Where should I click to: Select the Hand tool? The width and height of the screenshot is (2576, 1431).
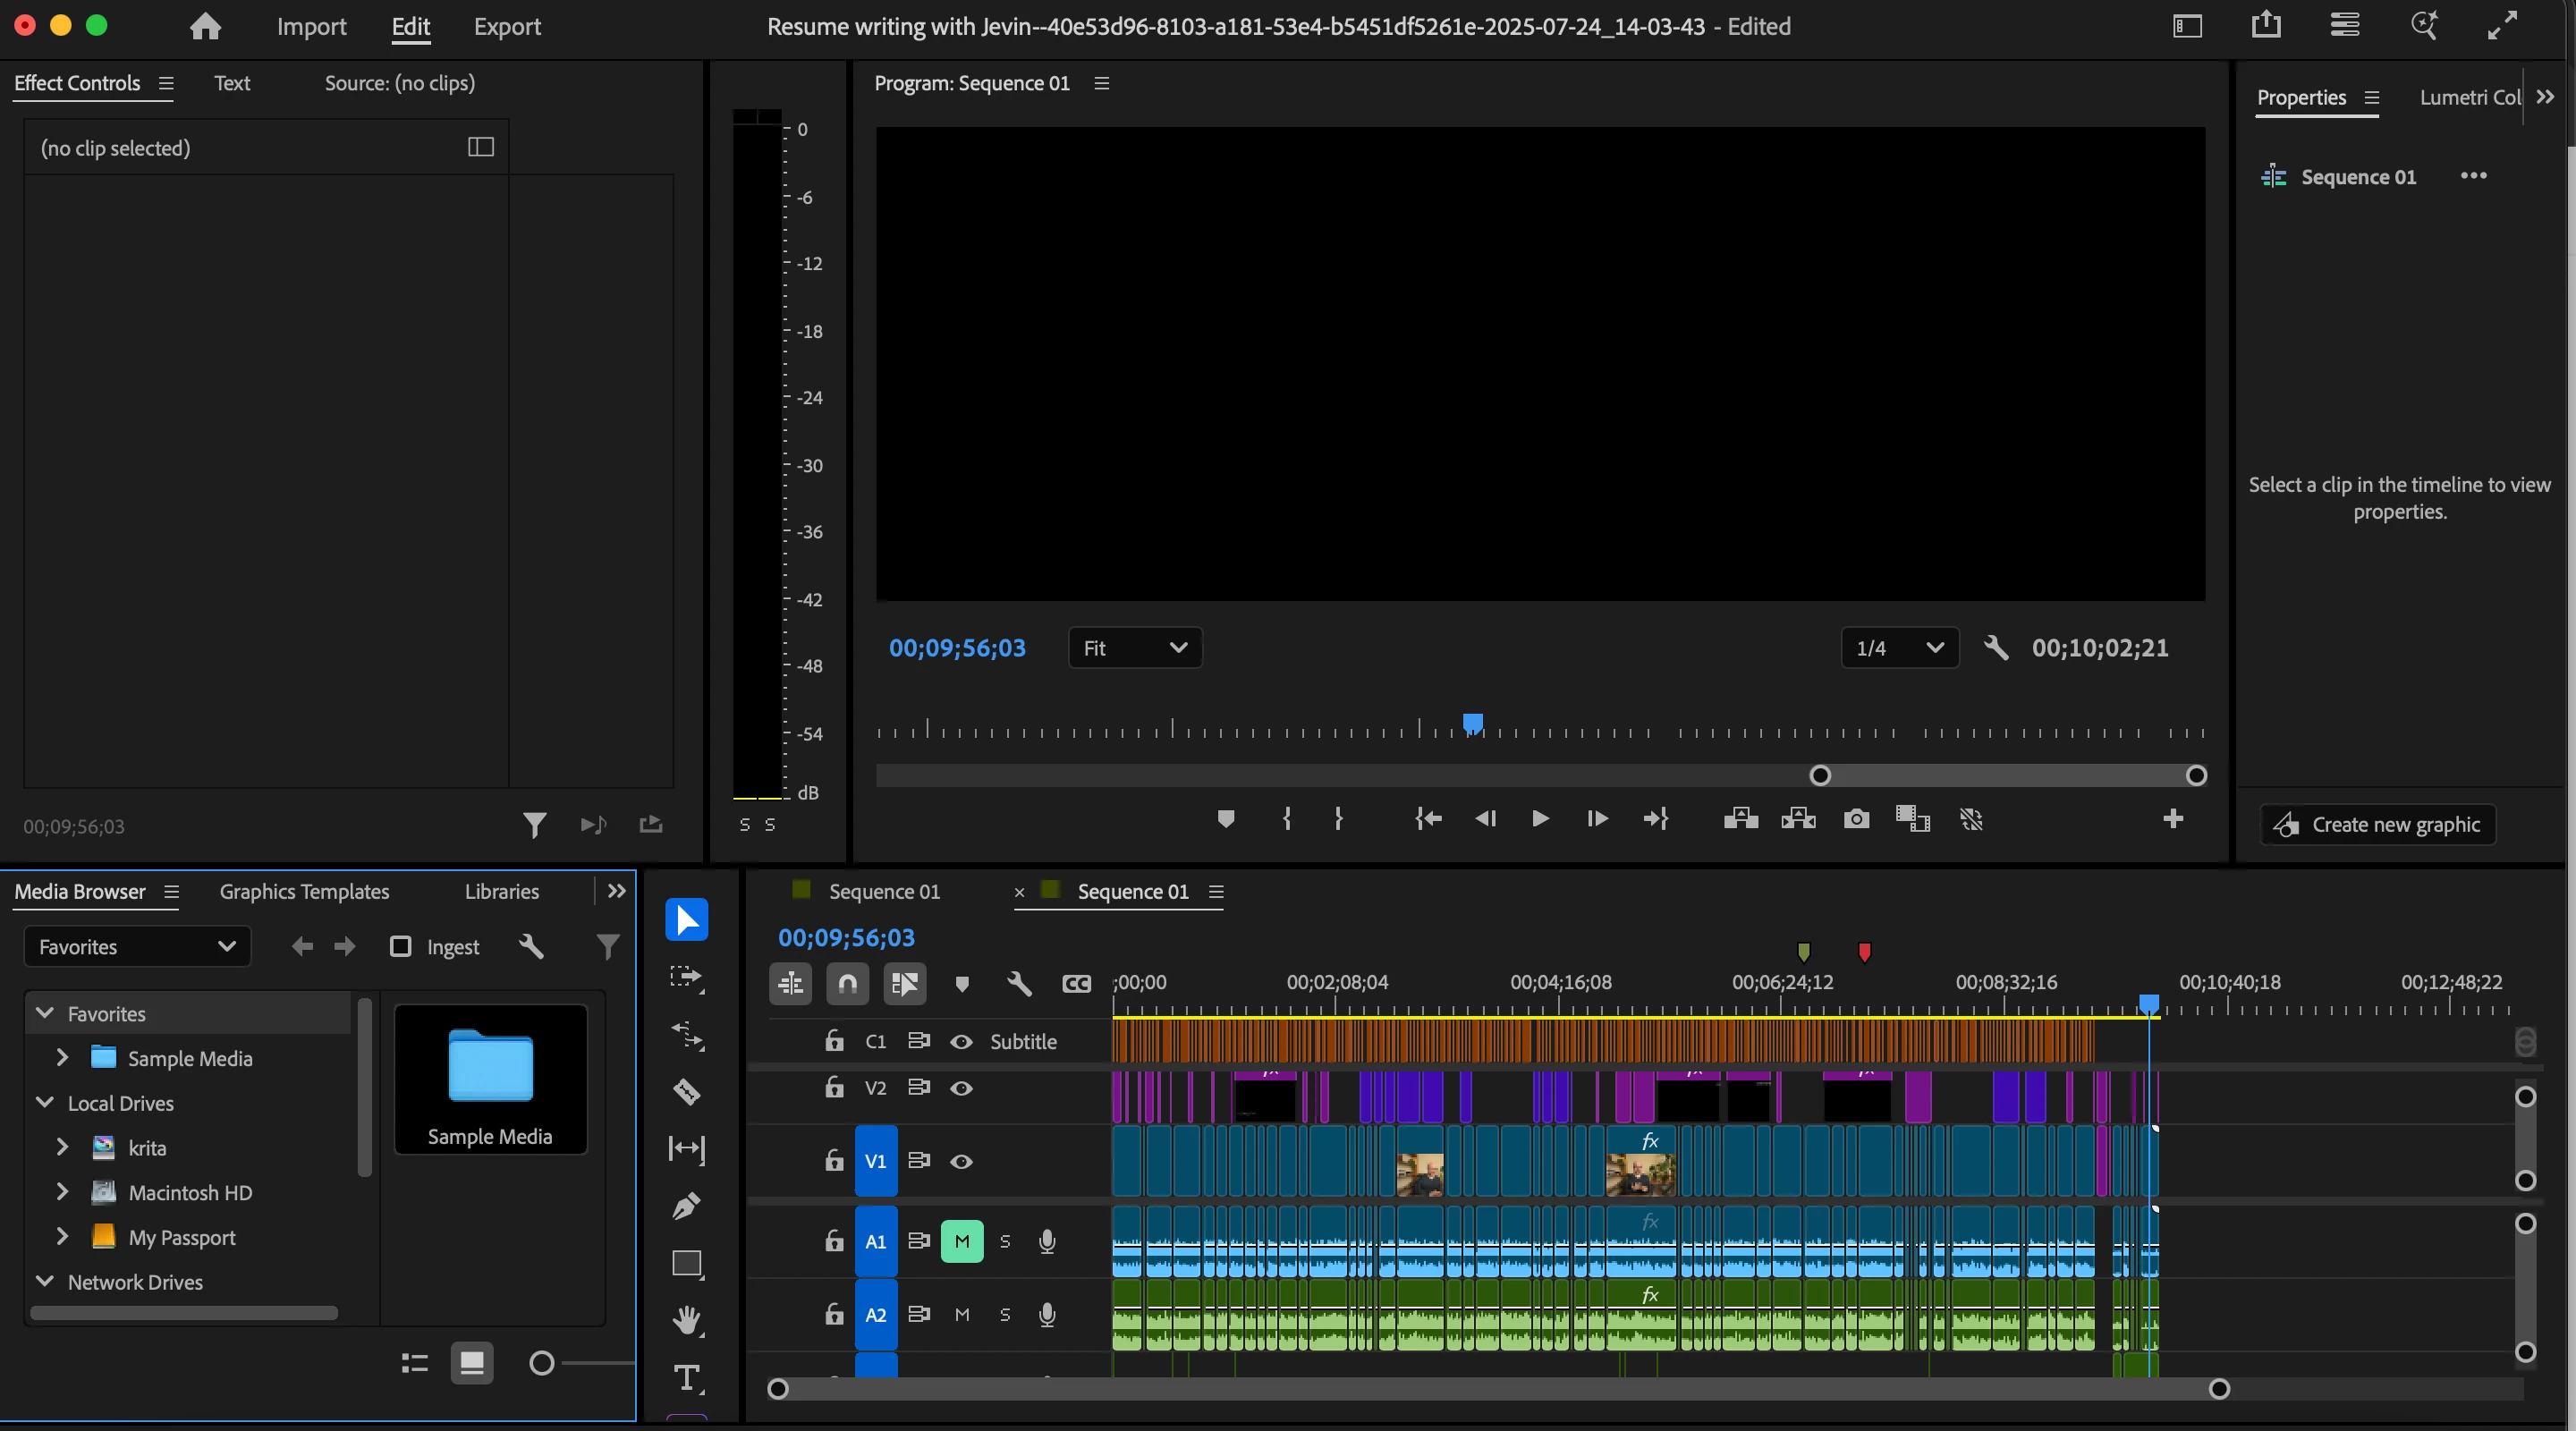[686, 1320]
